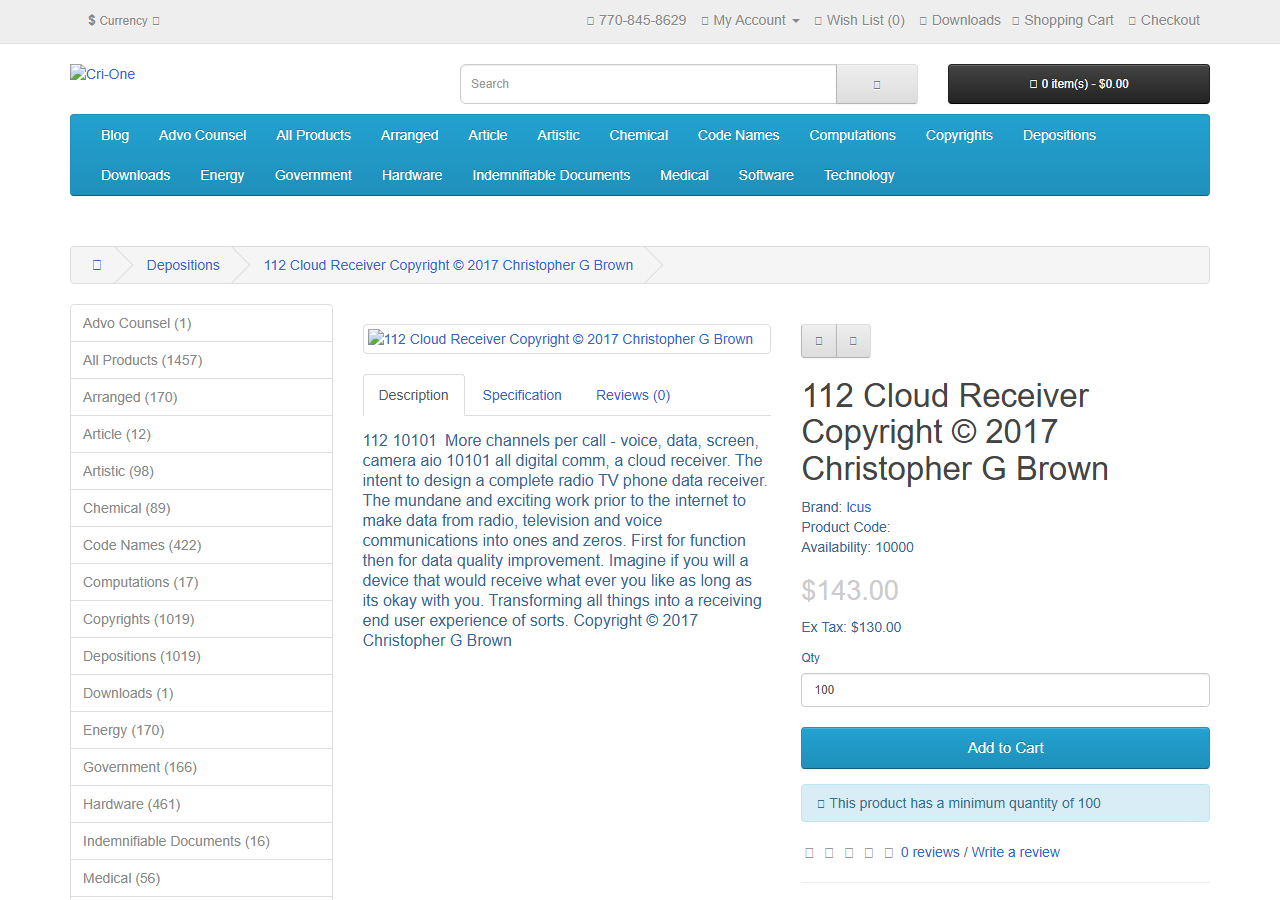
Task: Open Depositions navigation item
Action: pos(1059,135)
